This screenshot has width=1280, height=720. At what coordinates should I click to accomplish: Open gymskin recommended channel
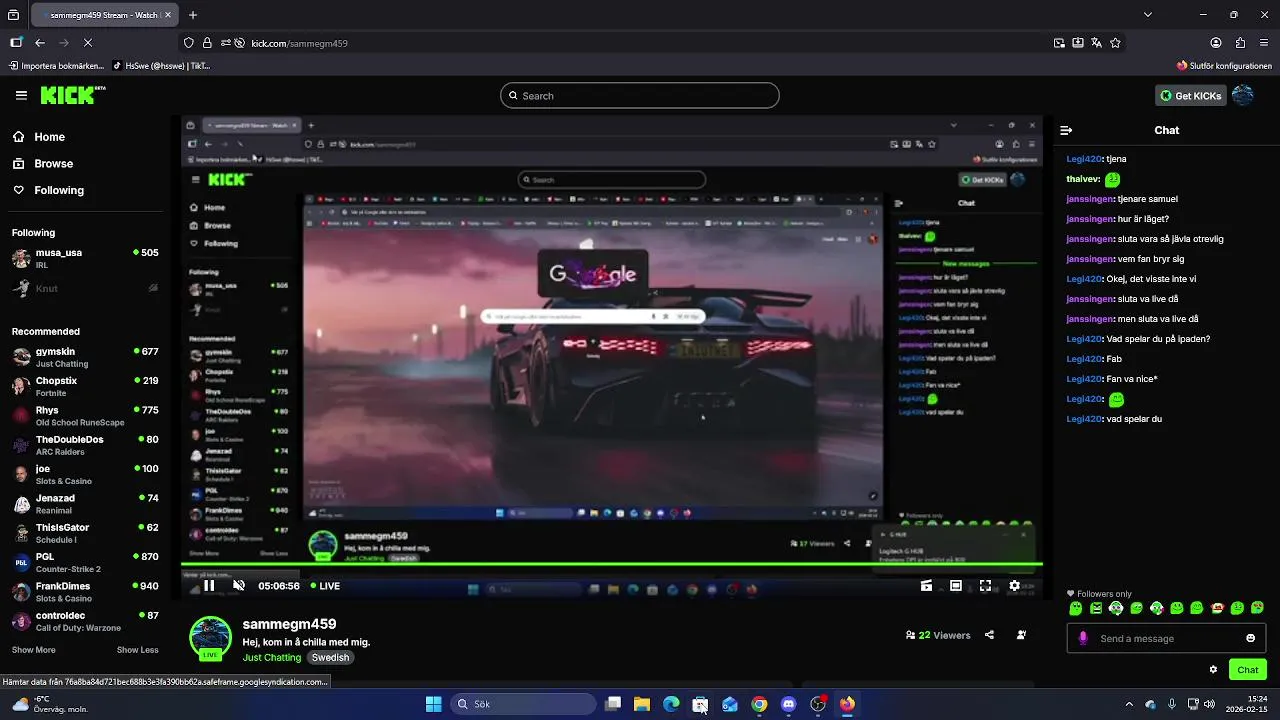pos(85,357)
